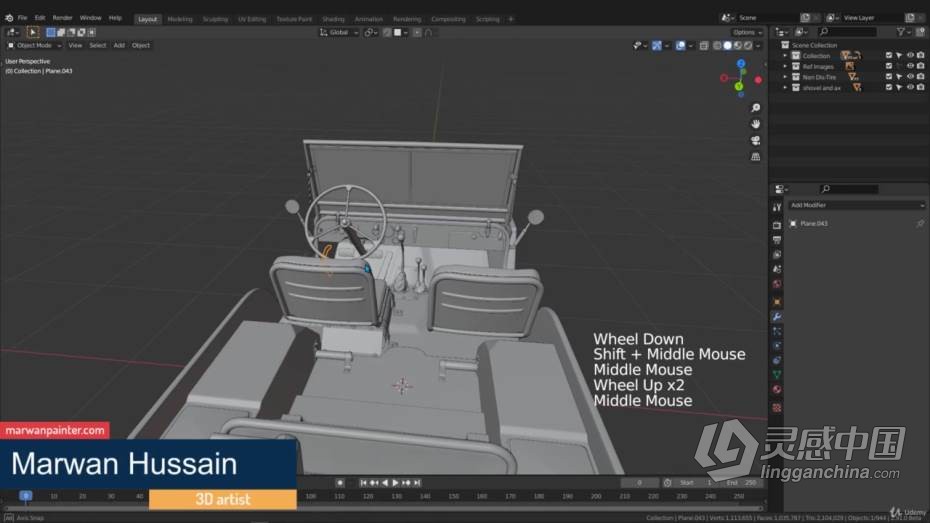Open the Render menu

coord(62,18)
